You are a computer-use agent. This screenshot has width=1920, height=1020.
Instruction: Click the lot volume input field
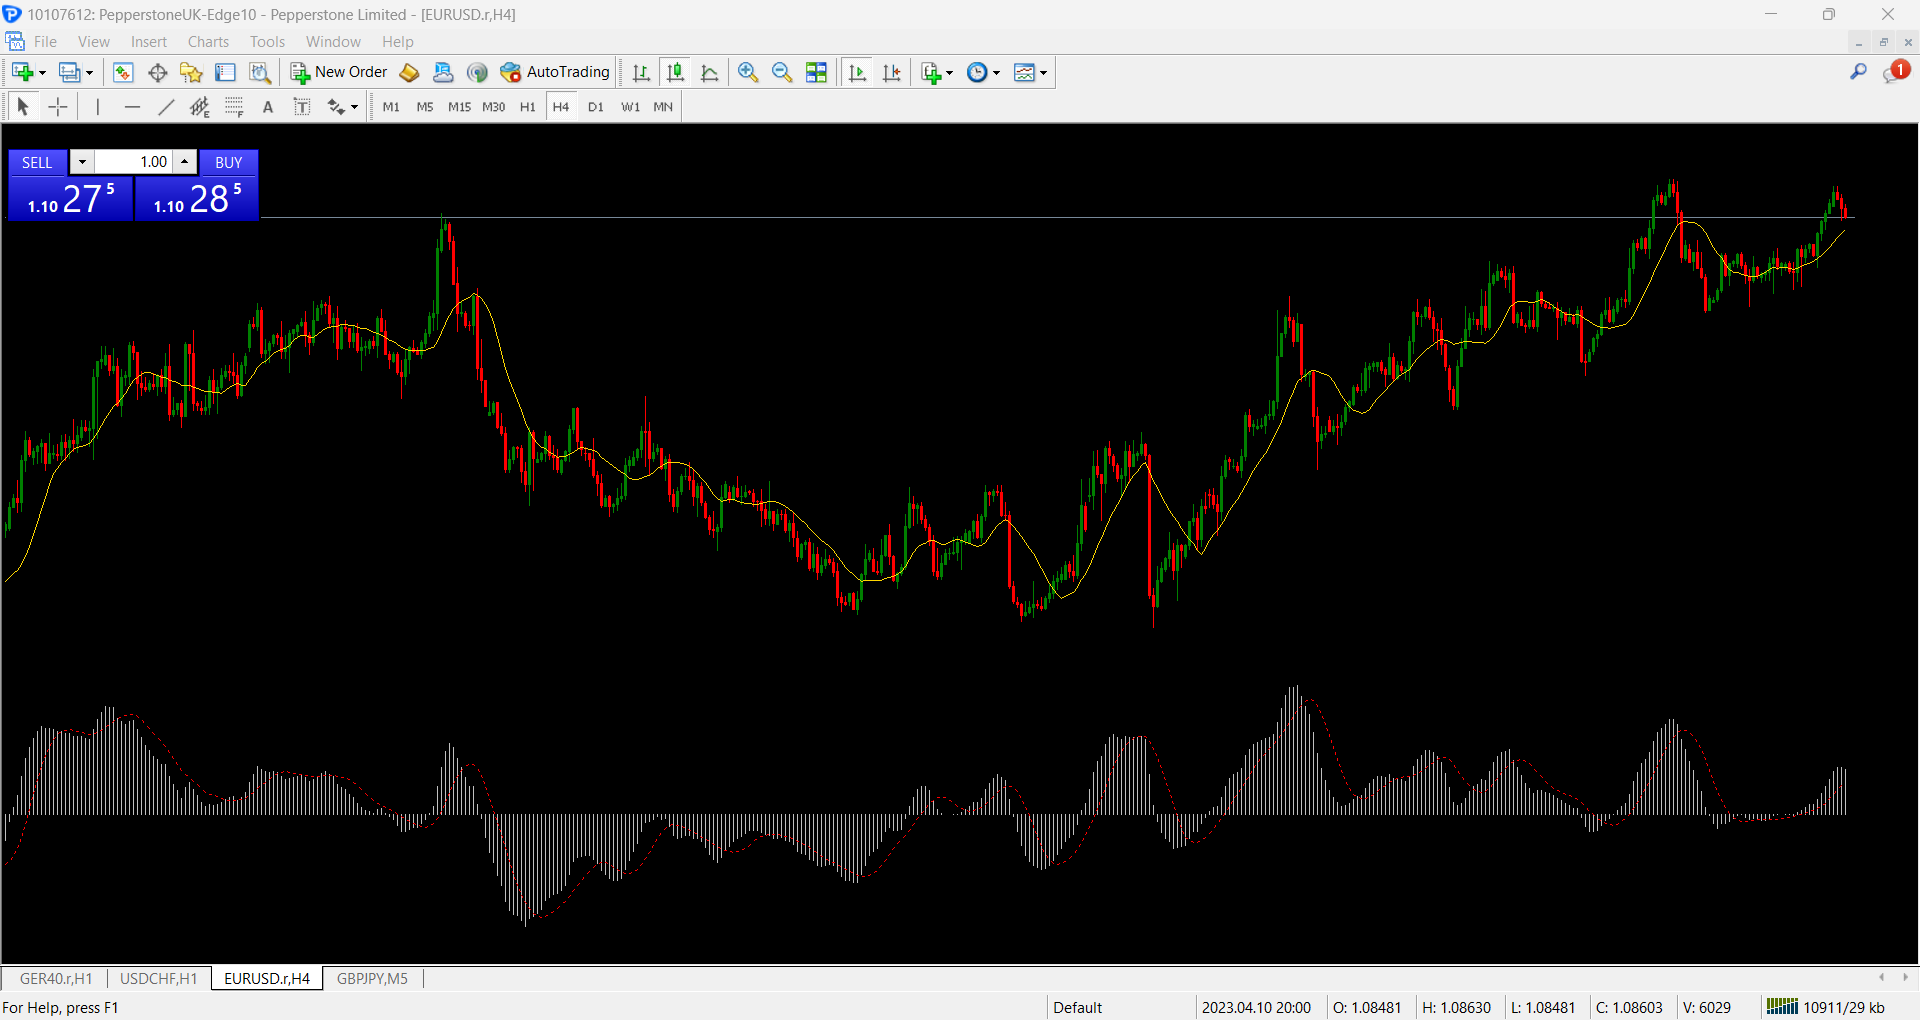click(134, 162)
